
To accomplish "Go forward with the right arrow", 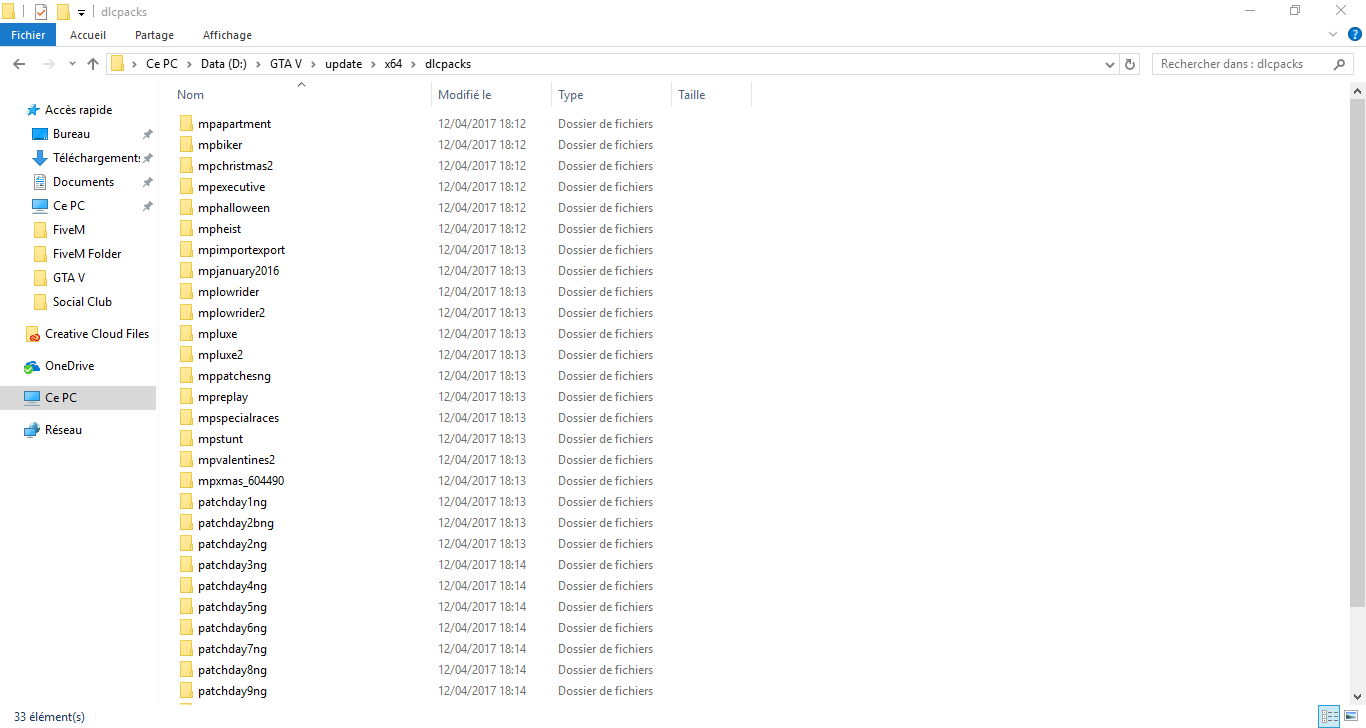I will tap(48, 64).
